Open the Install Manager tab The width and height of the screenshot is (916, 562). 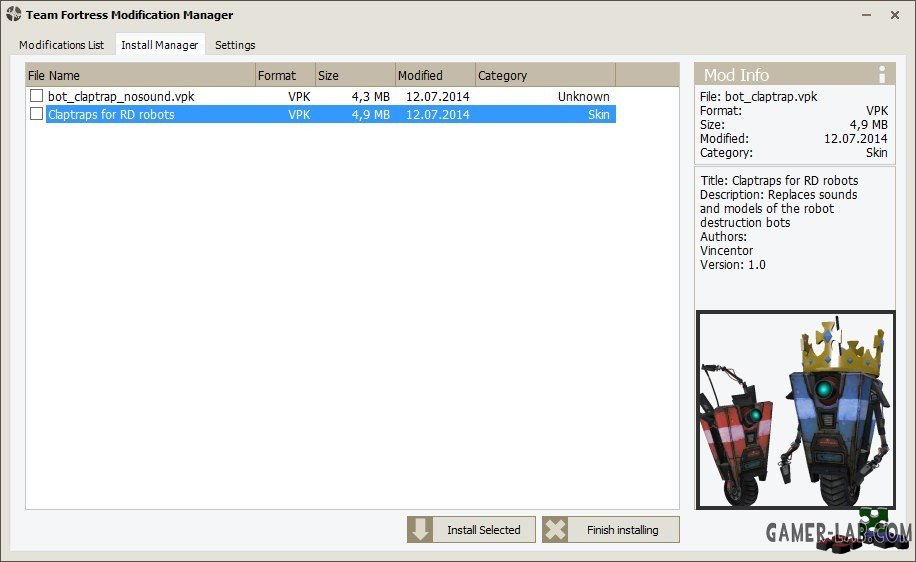[x=159, y=45]
